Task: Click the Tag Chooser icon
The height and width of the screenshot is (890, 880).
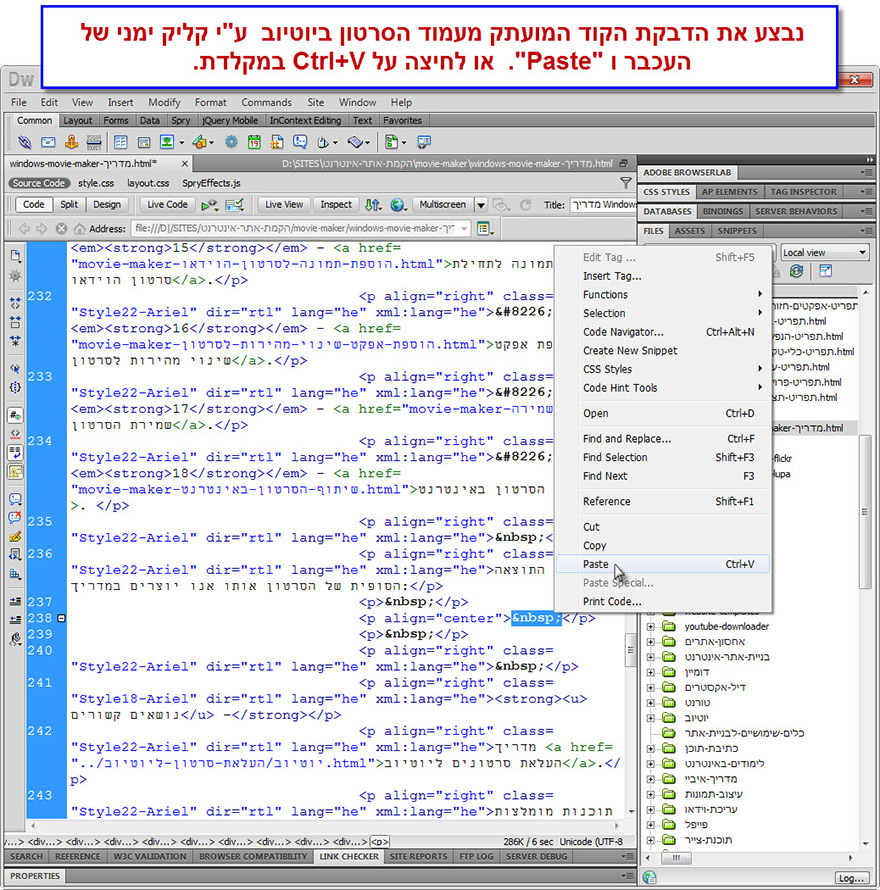Action: point(424,142)
